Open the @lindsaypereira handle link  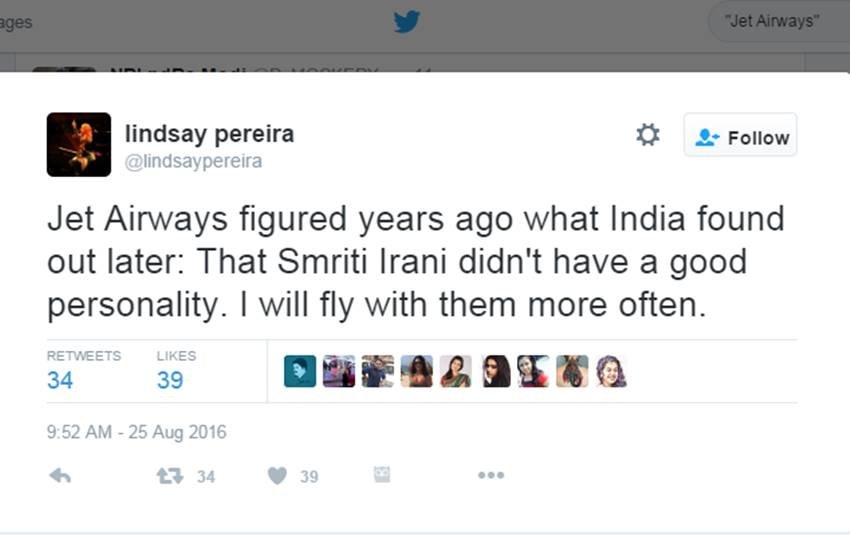[193, 161]
